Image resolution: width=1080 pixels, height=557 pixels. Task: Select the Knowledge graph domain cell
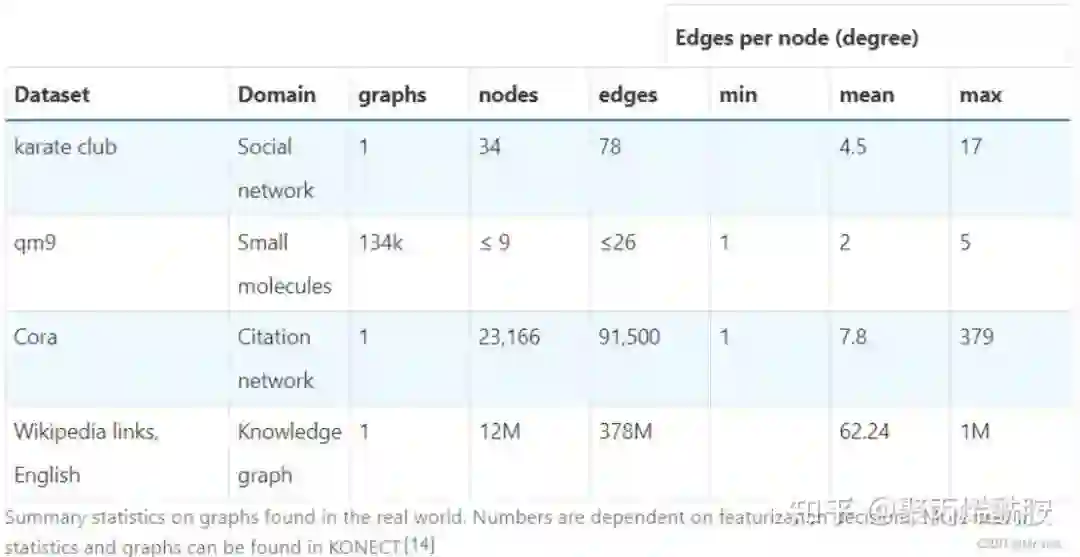pyautogui.click(x=288, y=452)
